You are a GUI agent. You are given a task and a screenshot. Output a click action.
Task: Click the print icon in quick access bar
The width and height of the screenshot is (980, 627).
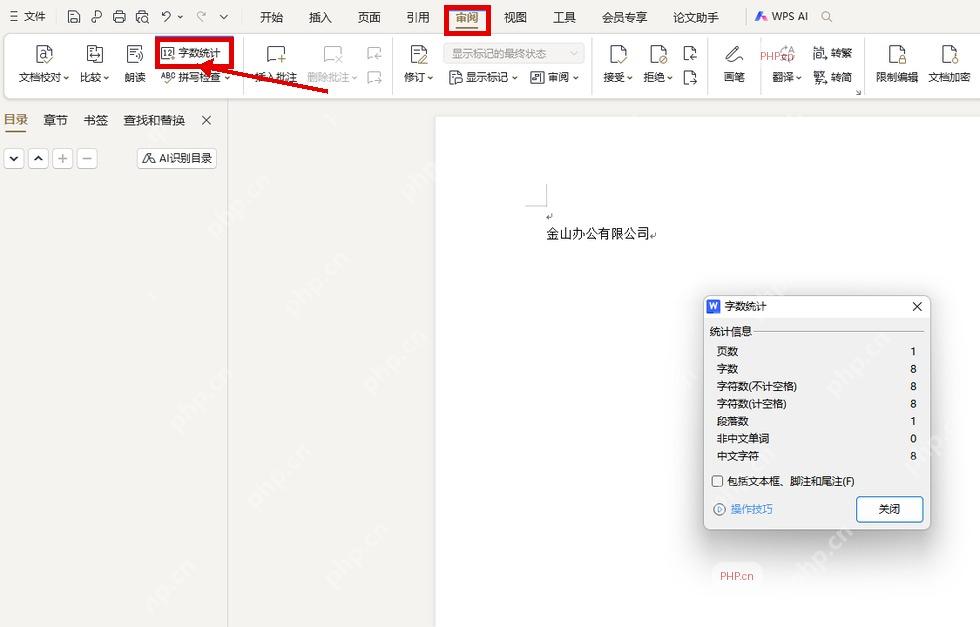(119, 17)
